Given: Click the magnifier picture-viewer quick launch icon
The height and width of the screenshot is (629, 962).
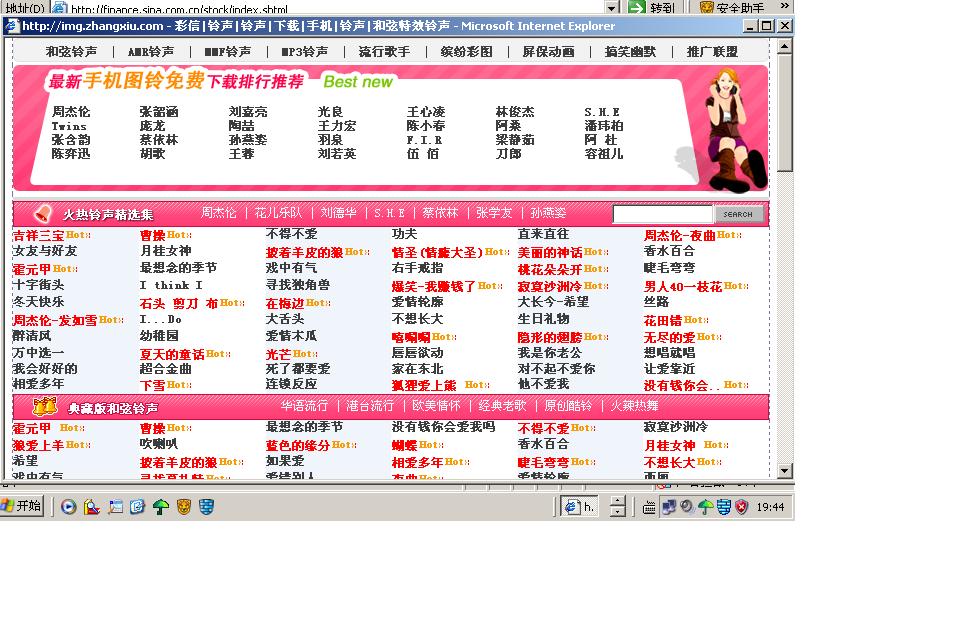Looking at the screenshot, I should coord(91,507).
